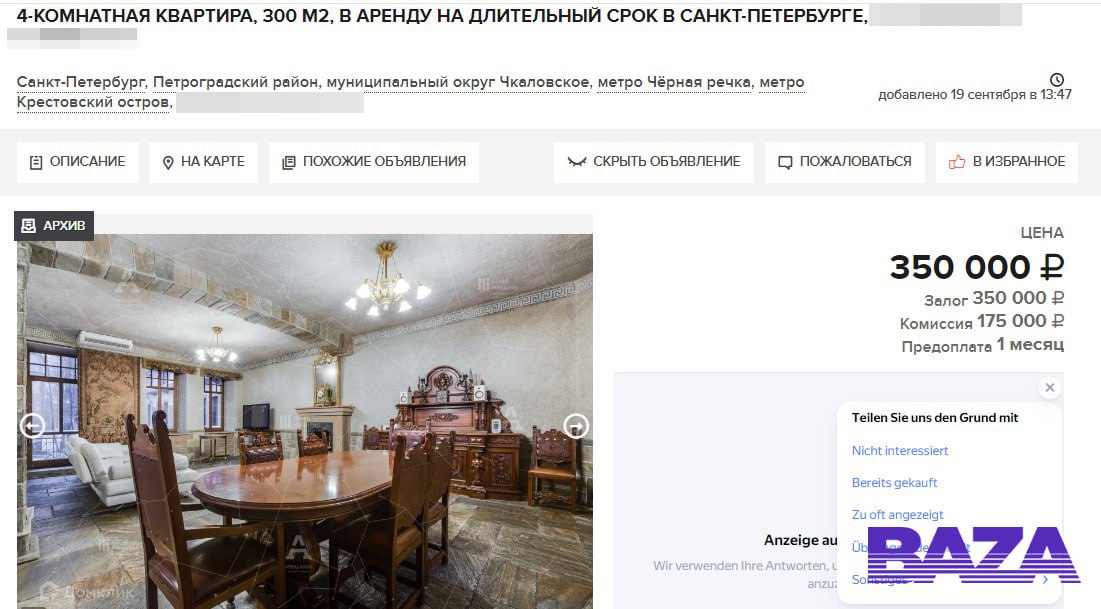Select 'Bereits gekauft' reason
This screenshot has width=1101, height=609.
point(894,483)
